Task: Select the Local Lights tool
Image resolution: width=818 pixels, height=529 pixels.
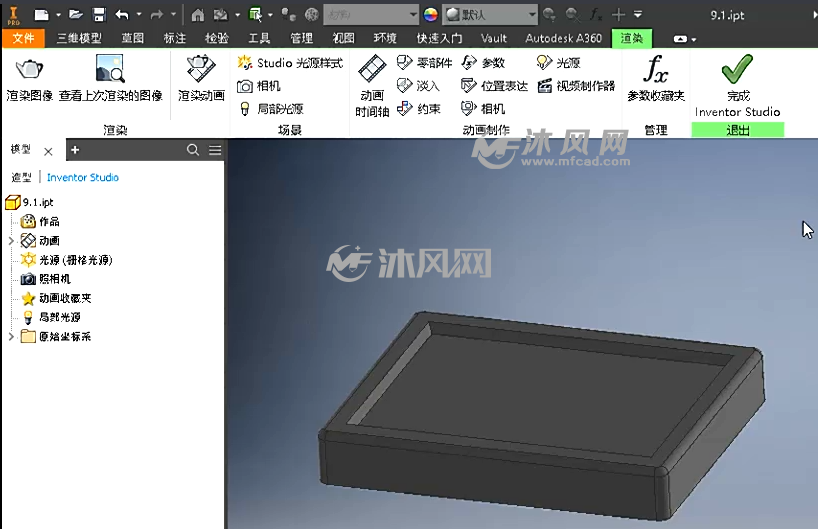Action: pyautogui.click(x=270, y=109)
